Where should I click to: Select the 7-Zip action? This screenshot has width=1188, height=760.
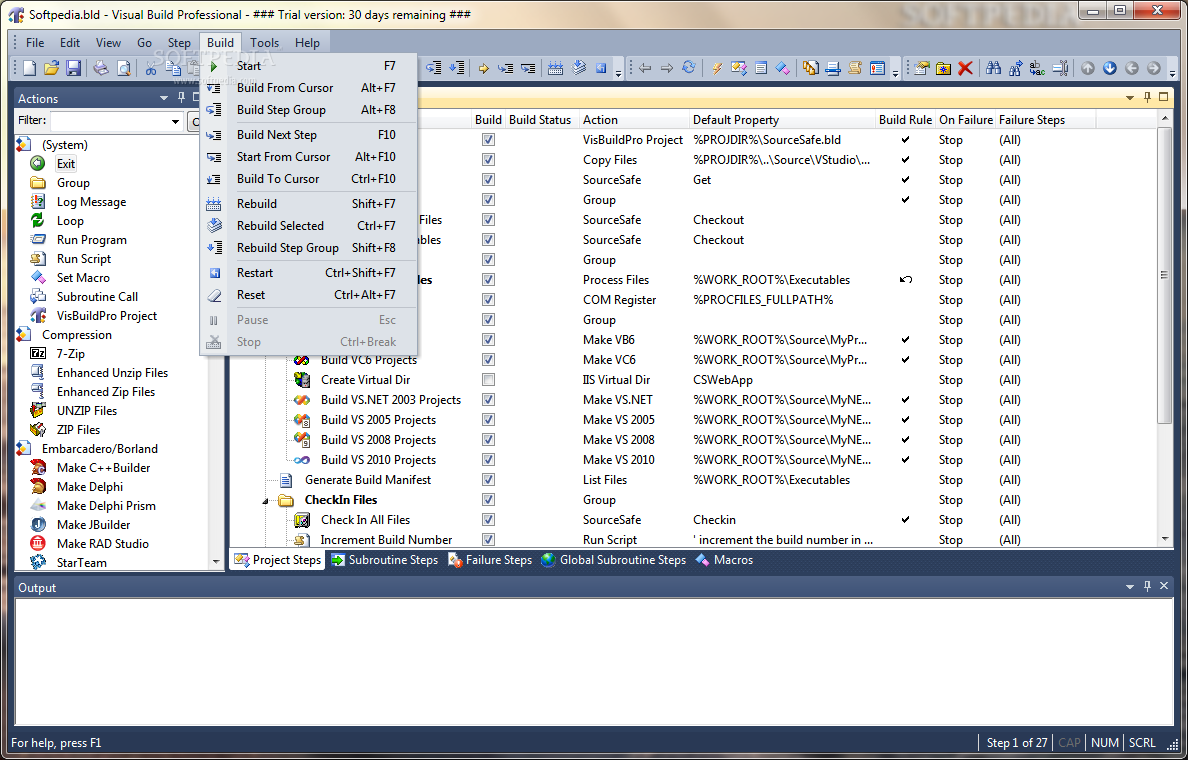[70, 354]
